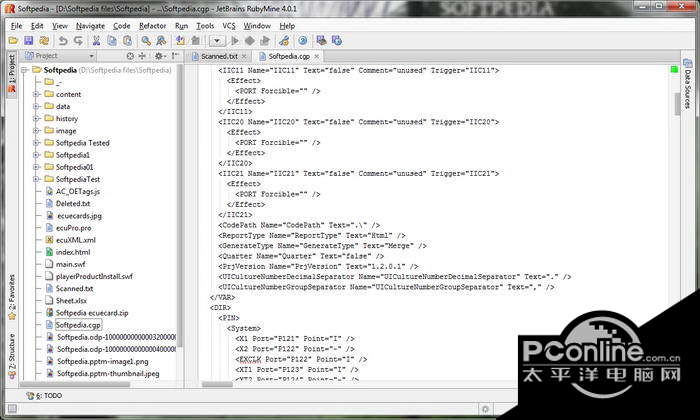Screen dimensions: 700x420
Task: Open the Edit menu
Action: tap(37, 26)
